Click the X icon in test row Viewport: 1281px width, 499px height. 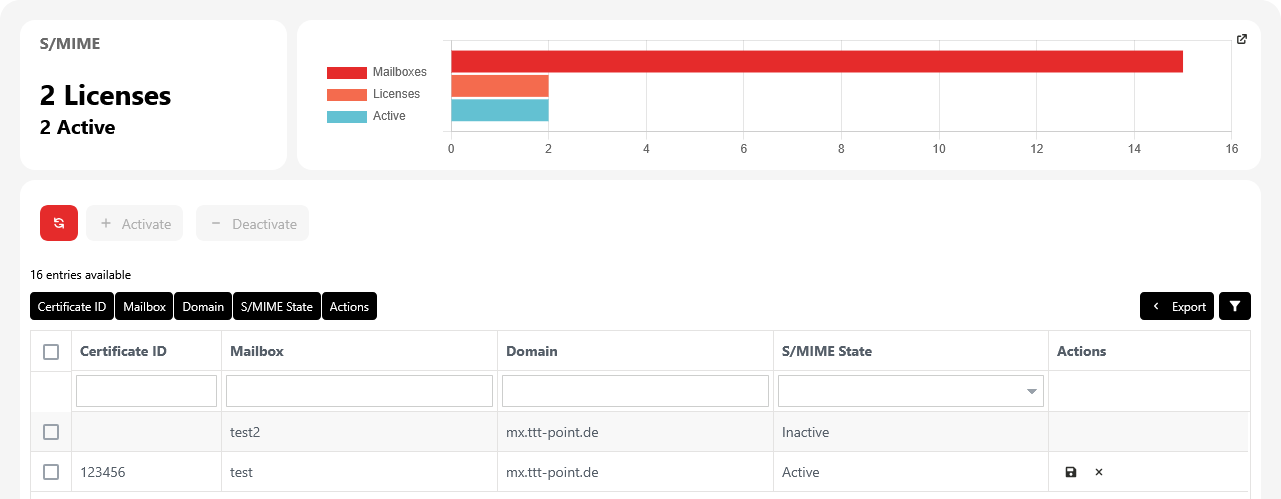[x=1099, y=472]
